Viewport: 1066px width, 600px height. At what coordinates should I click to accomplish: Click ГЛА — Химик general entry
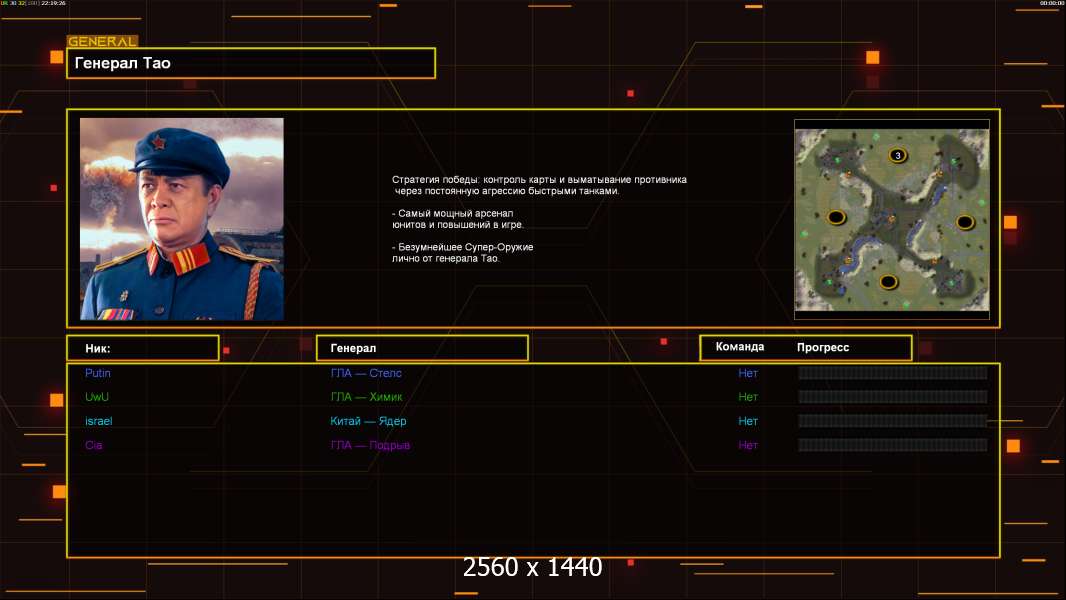(366, 397)
